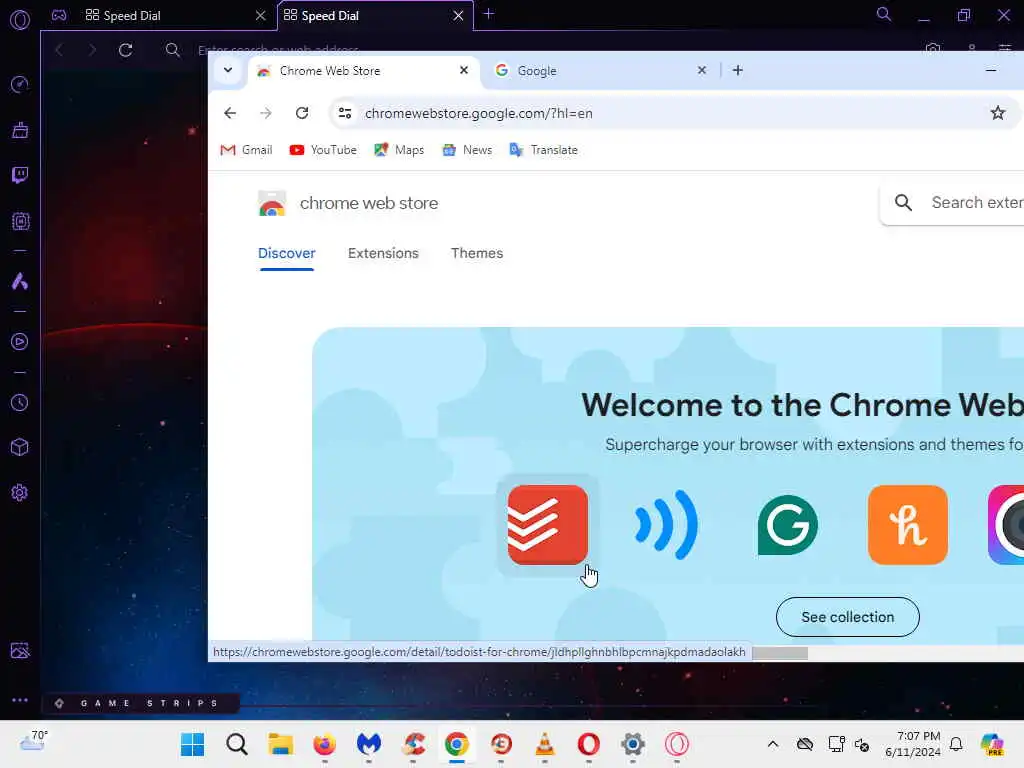View site information icon in Chrome address bar
This screenshot has width=1024, height=768.
(345, 113)
